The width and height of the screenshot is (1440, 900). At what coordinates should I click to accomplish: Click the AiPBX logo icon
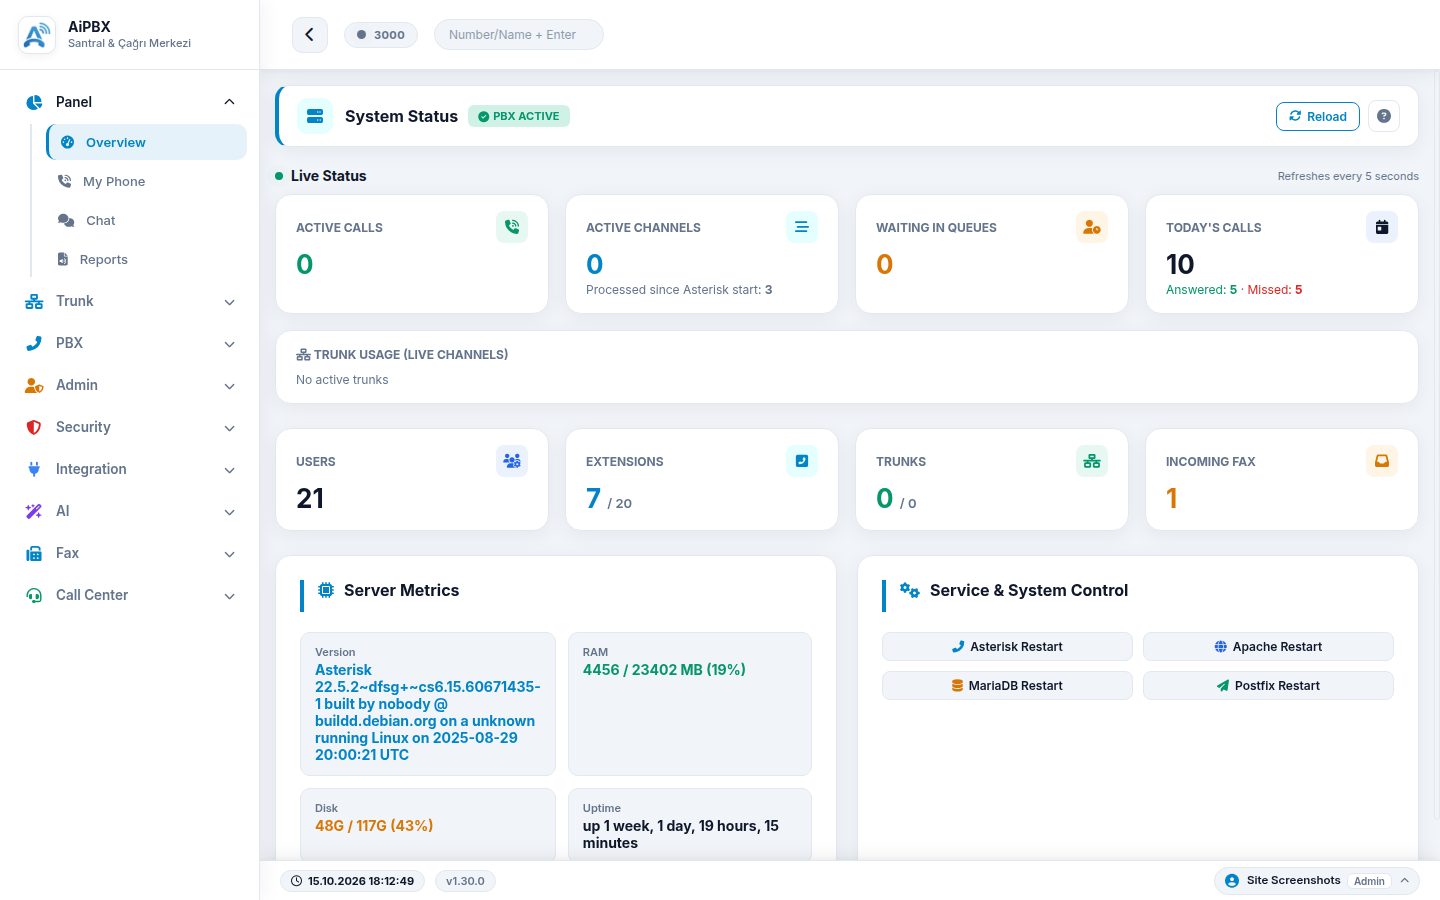[36, 35]
